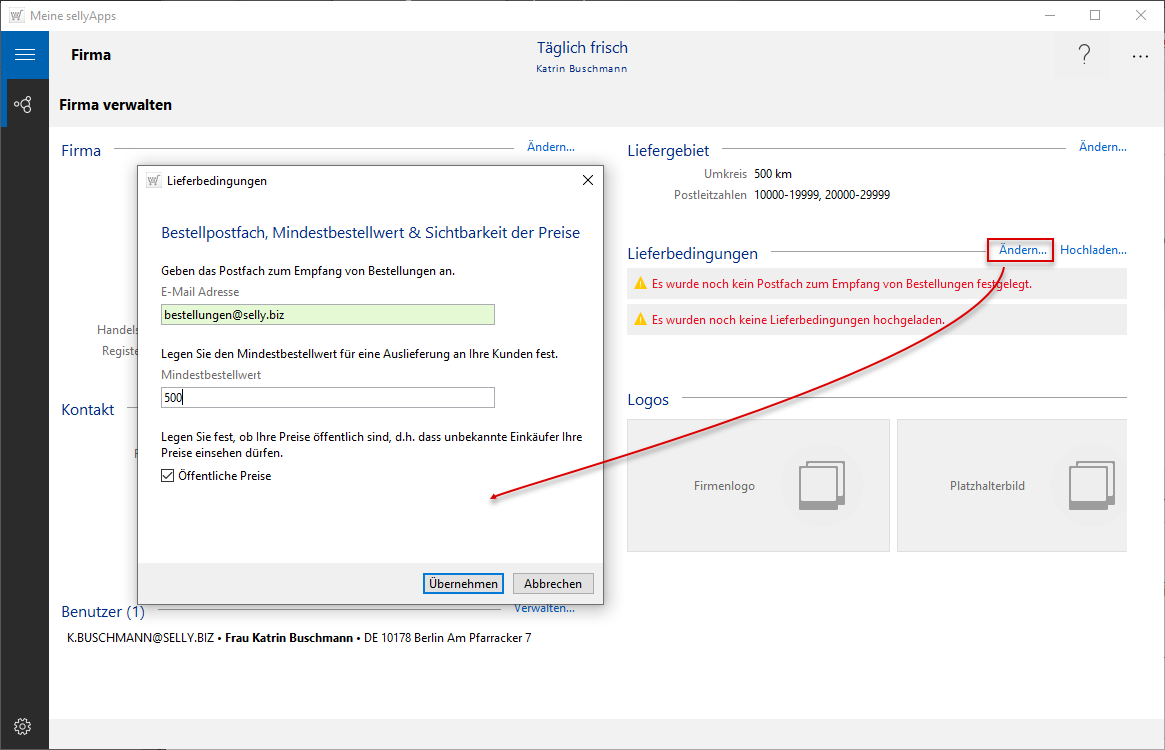Click the Mindestbestellwert input field
Viewport: 1165px width, 750px height.
(x=328, y=397)
